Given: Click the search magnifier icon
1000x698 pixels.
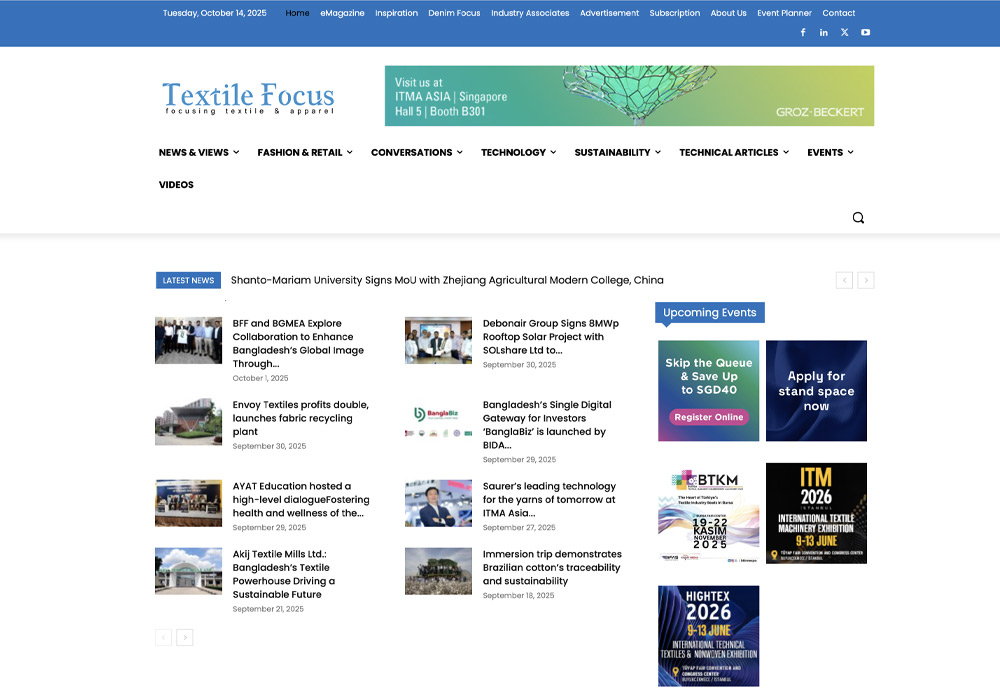Looking at the screenshot, I should pos(858,218).
